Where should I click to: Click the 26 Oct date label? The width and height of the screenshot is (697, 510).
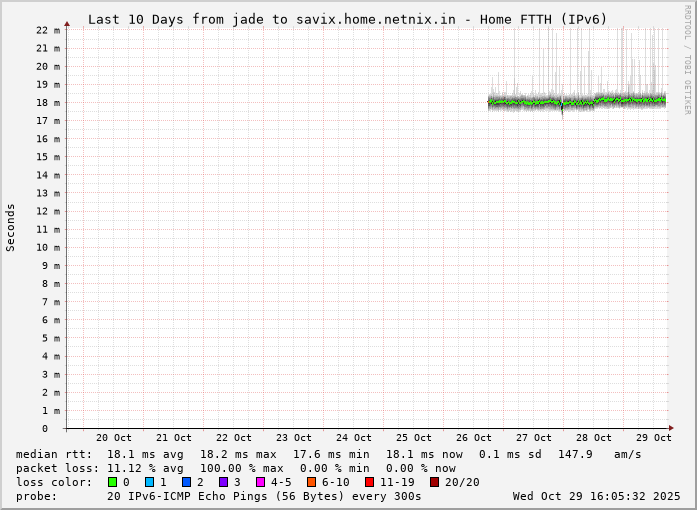pyautogui.click(x=474, y=438)
